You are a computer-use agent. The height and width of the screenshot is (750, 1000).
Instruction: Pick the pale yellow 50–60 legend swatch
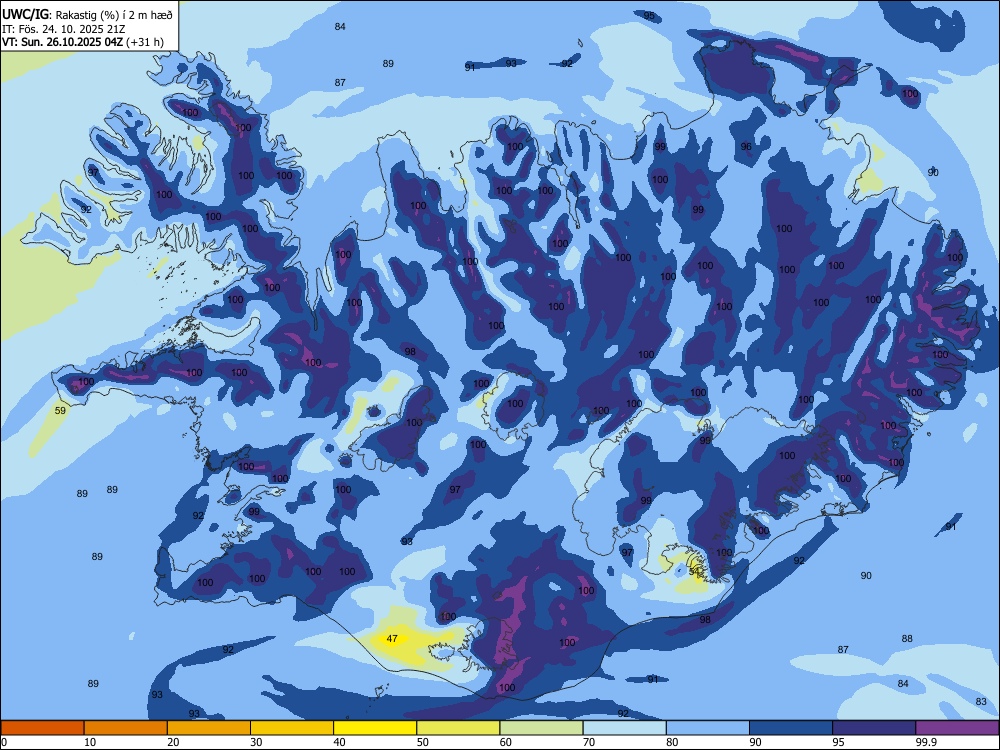[x=458, y=728]
